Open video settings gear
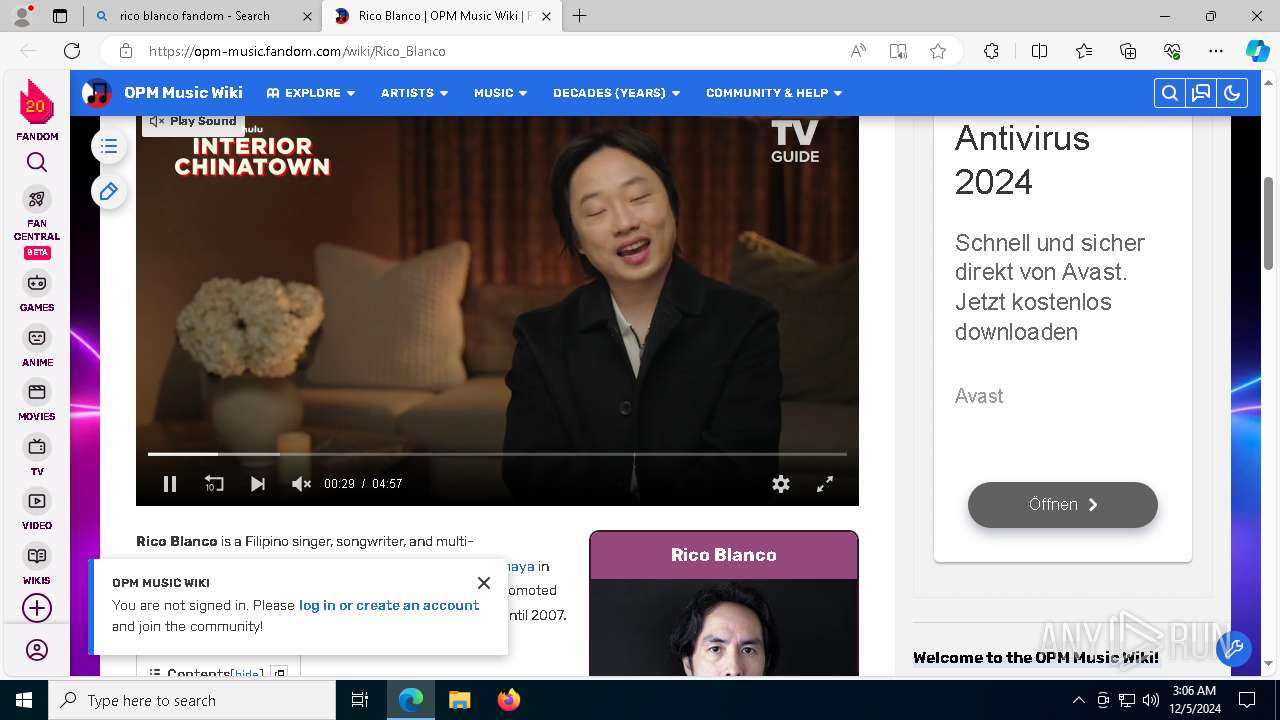 [x=781, y=484]
